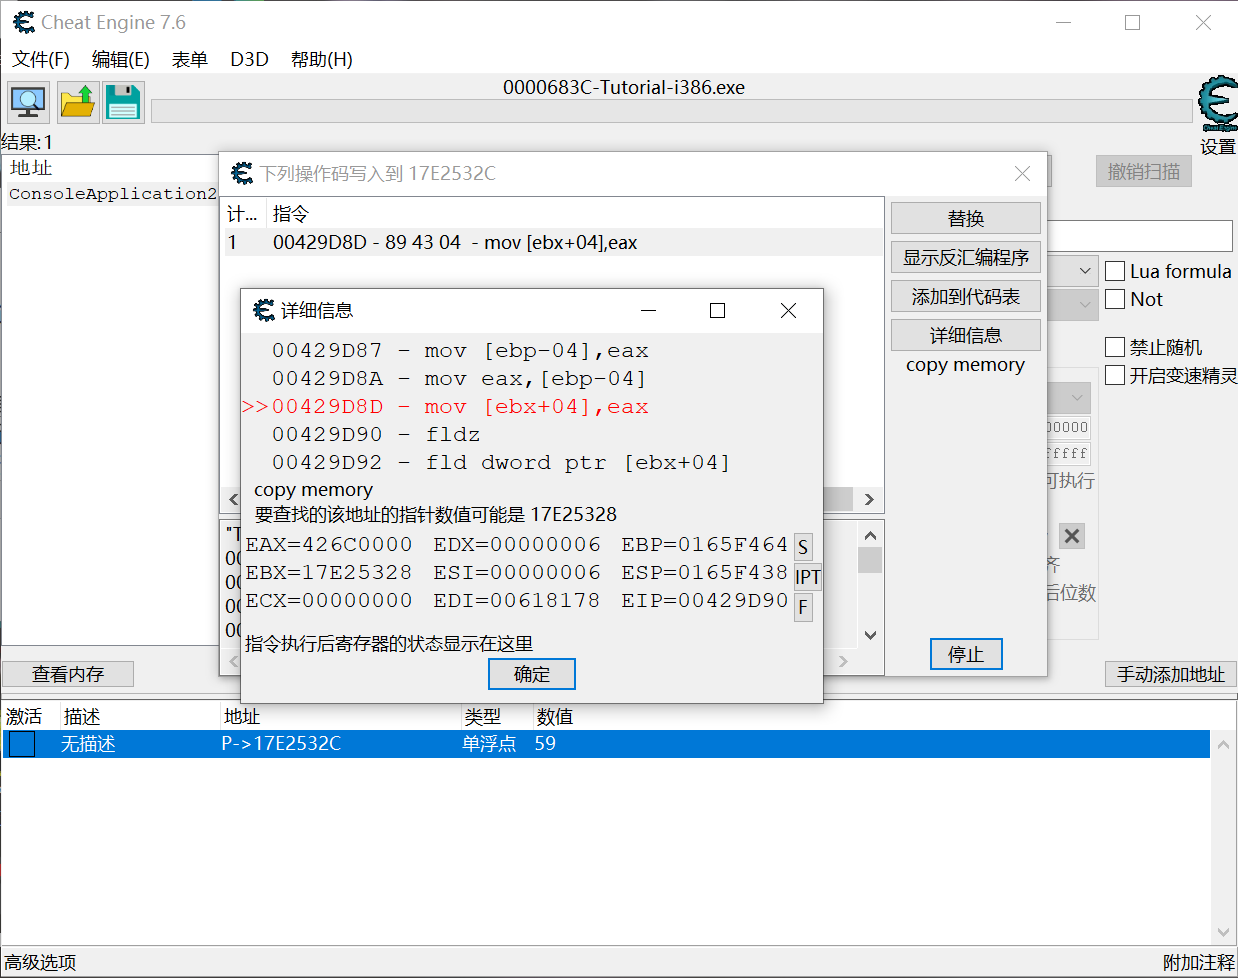Screen dimensions: 1238x978
Task: Click 显示反汇编程序 button
Action: click(x=966, y=257)
